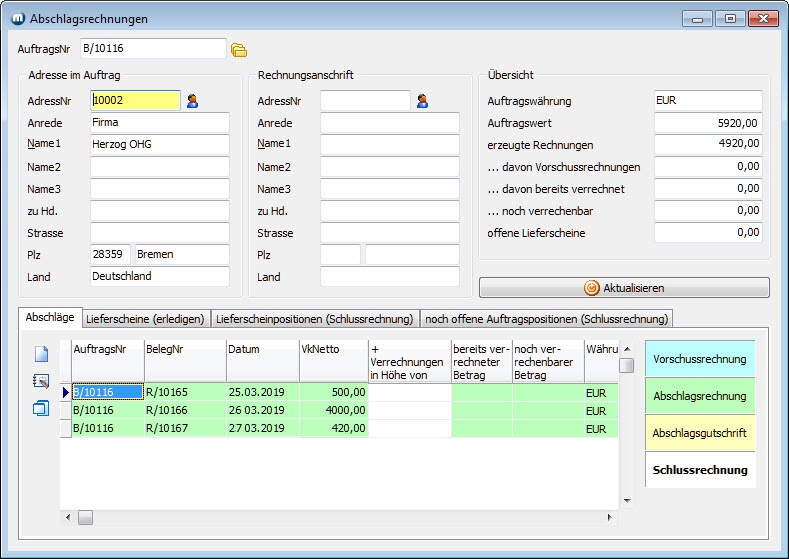
Task: Click the blank document icon beside the grid
Action: [41, 354]
